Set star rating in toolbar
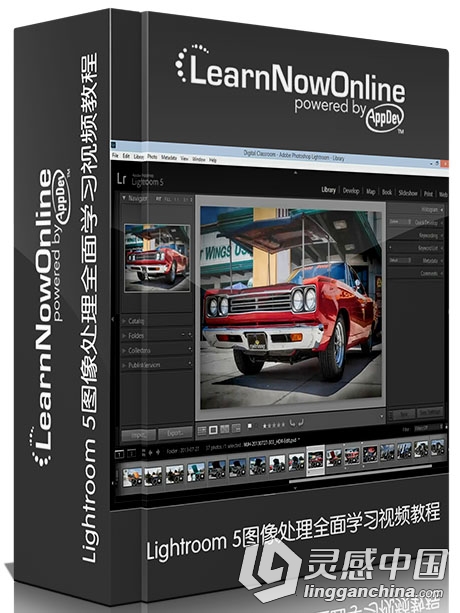This screenshot has height=613, width=460. tap(274, 425)
